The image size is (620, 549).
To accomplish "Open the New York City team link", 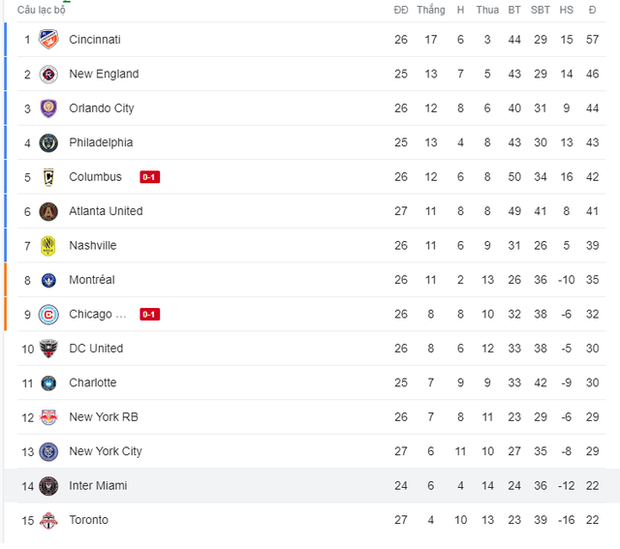I will pos(105,451).
